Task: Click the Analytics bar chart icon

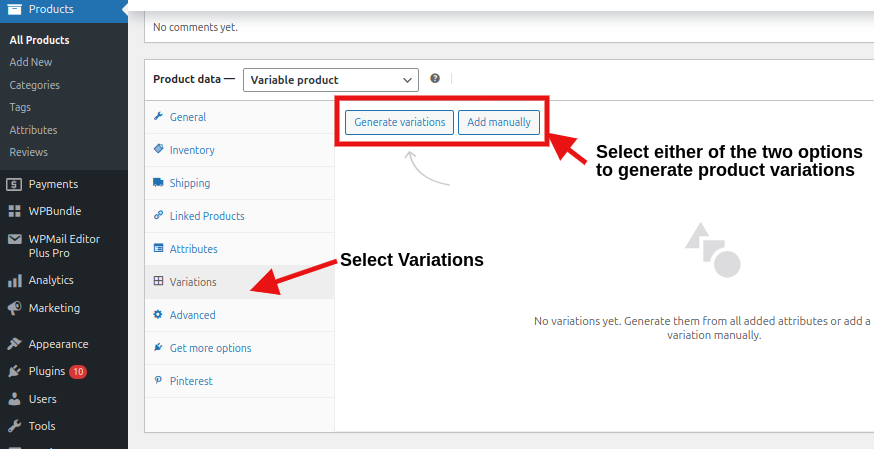Action: point(15,281)
